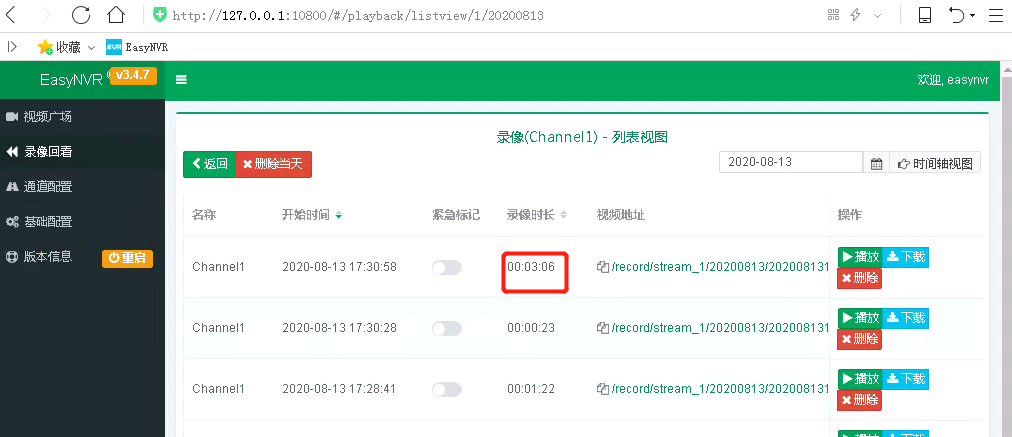Open the EasyNVR bookmark
Screen dimensions: 1012x437
tap(137, 47)
